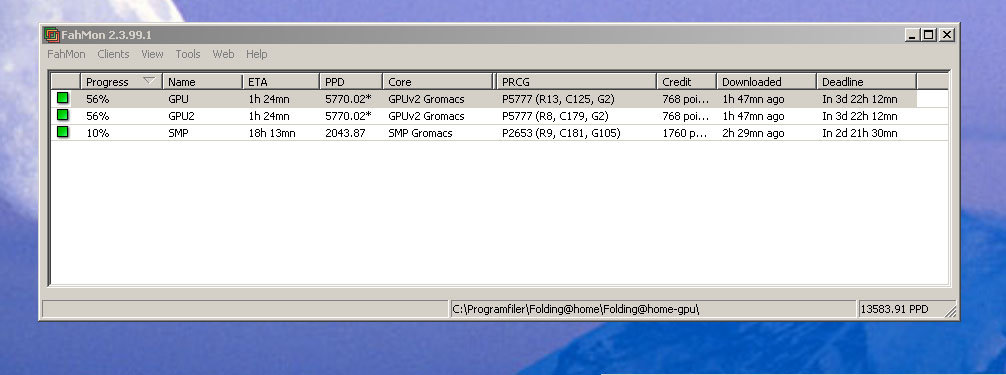Sort by the ETA column header
The image size is (1006, 375).
pyautogui.click(x=280, y=82)
